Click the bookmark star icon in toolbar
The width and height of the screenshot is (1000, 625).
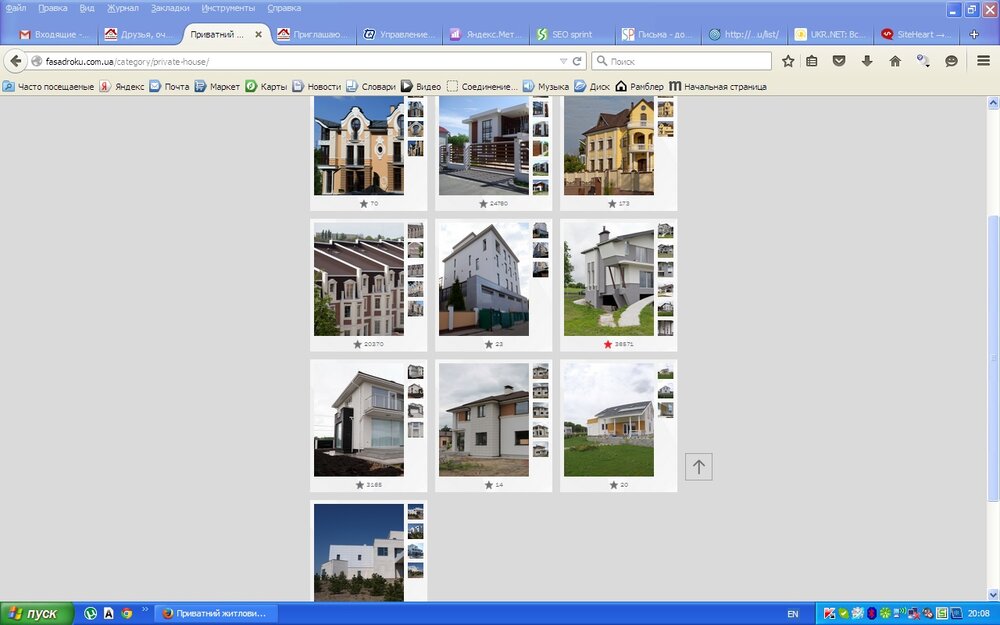tap(788, 61)
